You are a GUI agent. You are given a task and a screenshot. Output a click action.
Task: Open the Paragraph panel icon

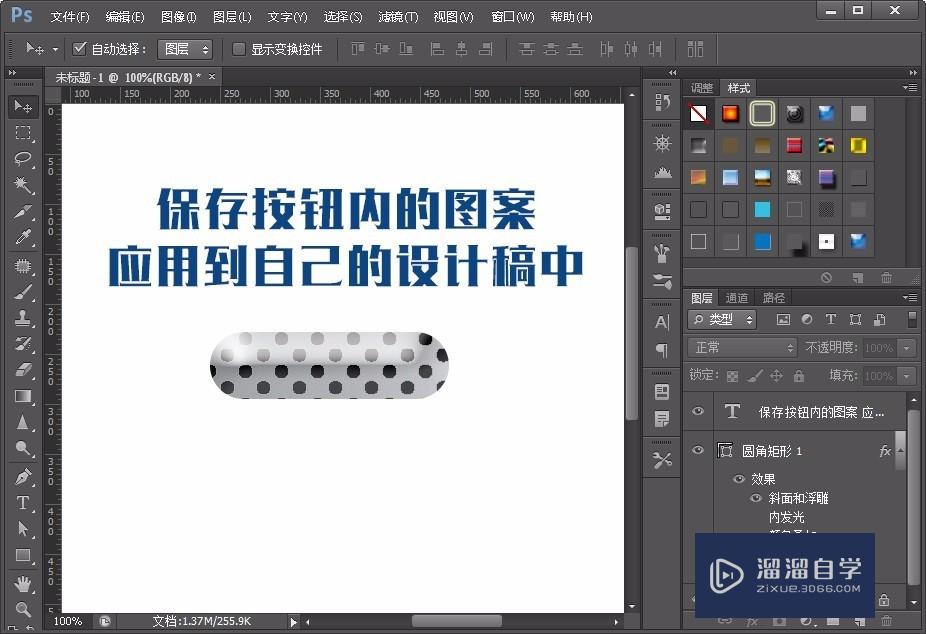pos(662,350)
